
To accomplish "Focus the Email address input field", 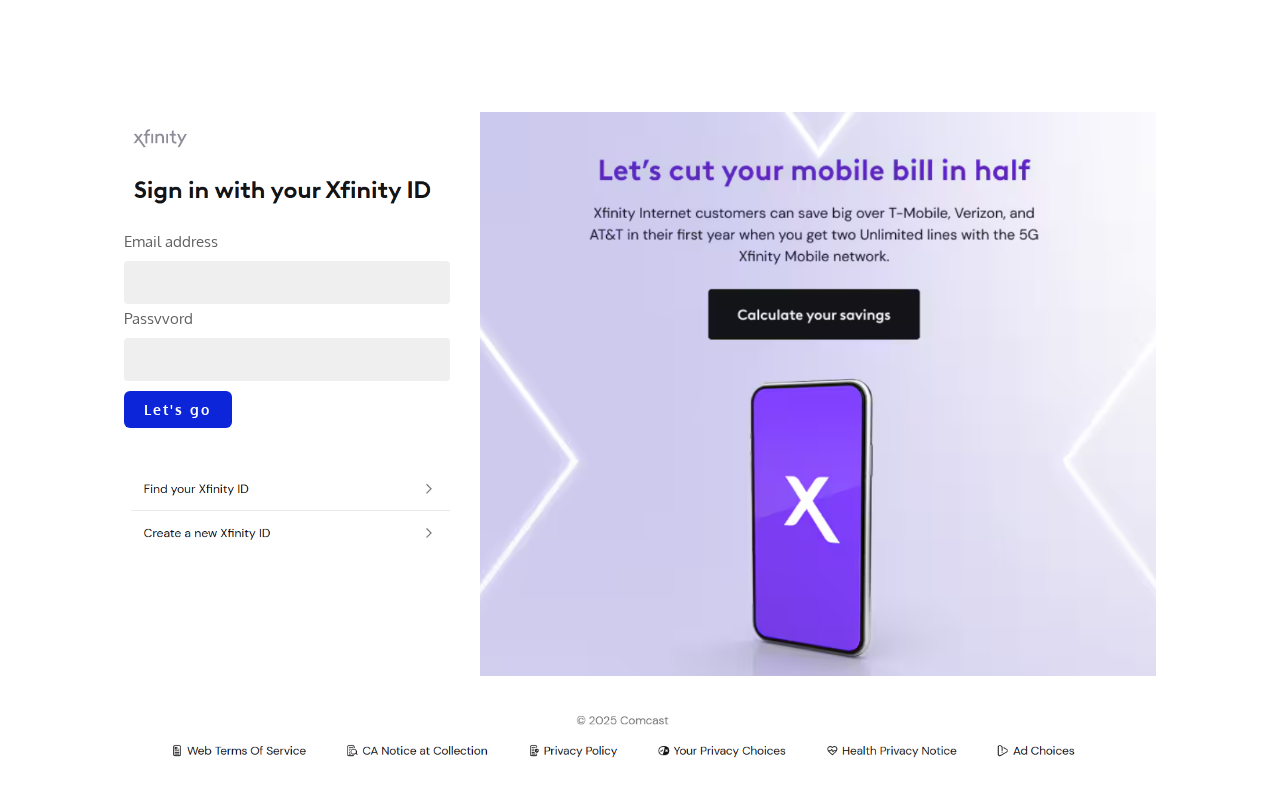I will coord(287,282).
